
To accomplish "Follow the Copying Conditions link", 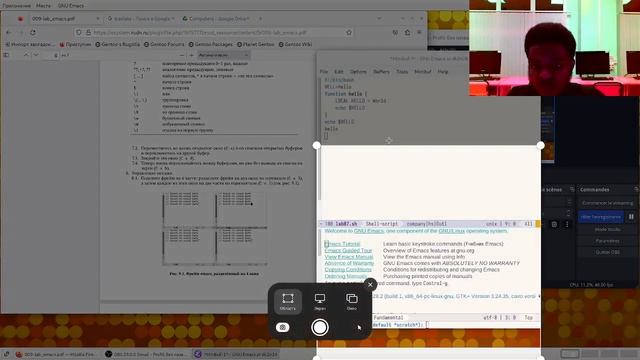I will (x=348, y=270).
